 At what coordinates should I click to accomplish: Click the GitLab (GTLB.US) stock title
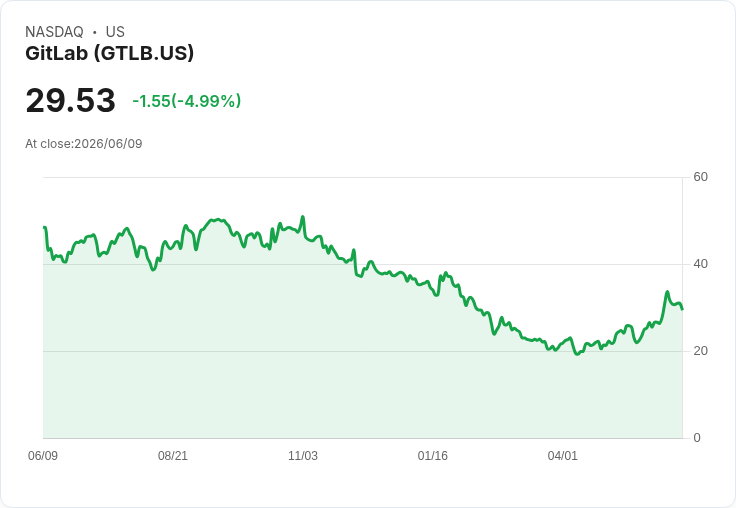[109, 53]
